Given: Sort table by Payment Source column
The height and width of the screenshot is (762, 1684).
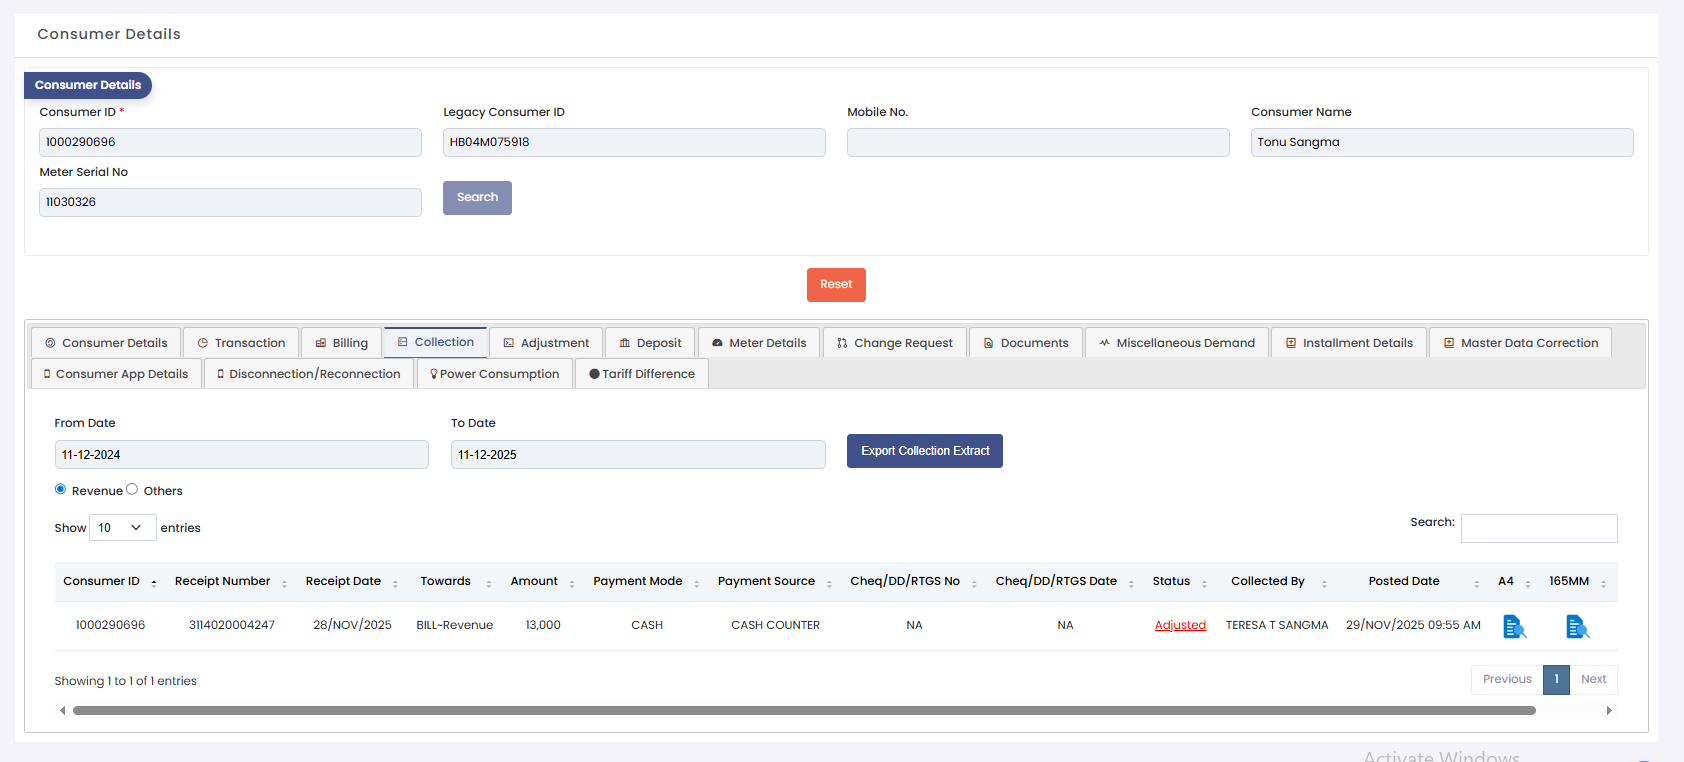Looking at the screenshot, I should 775,581.
